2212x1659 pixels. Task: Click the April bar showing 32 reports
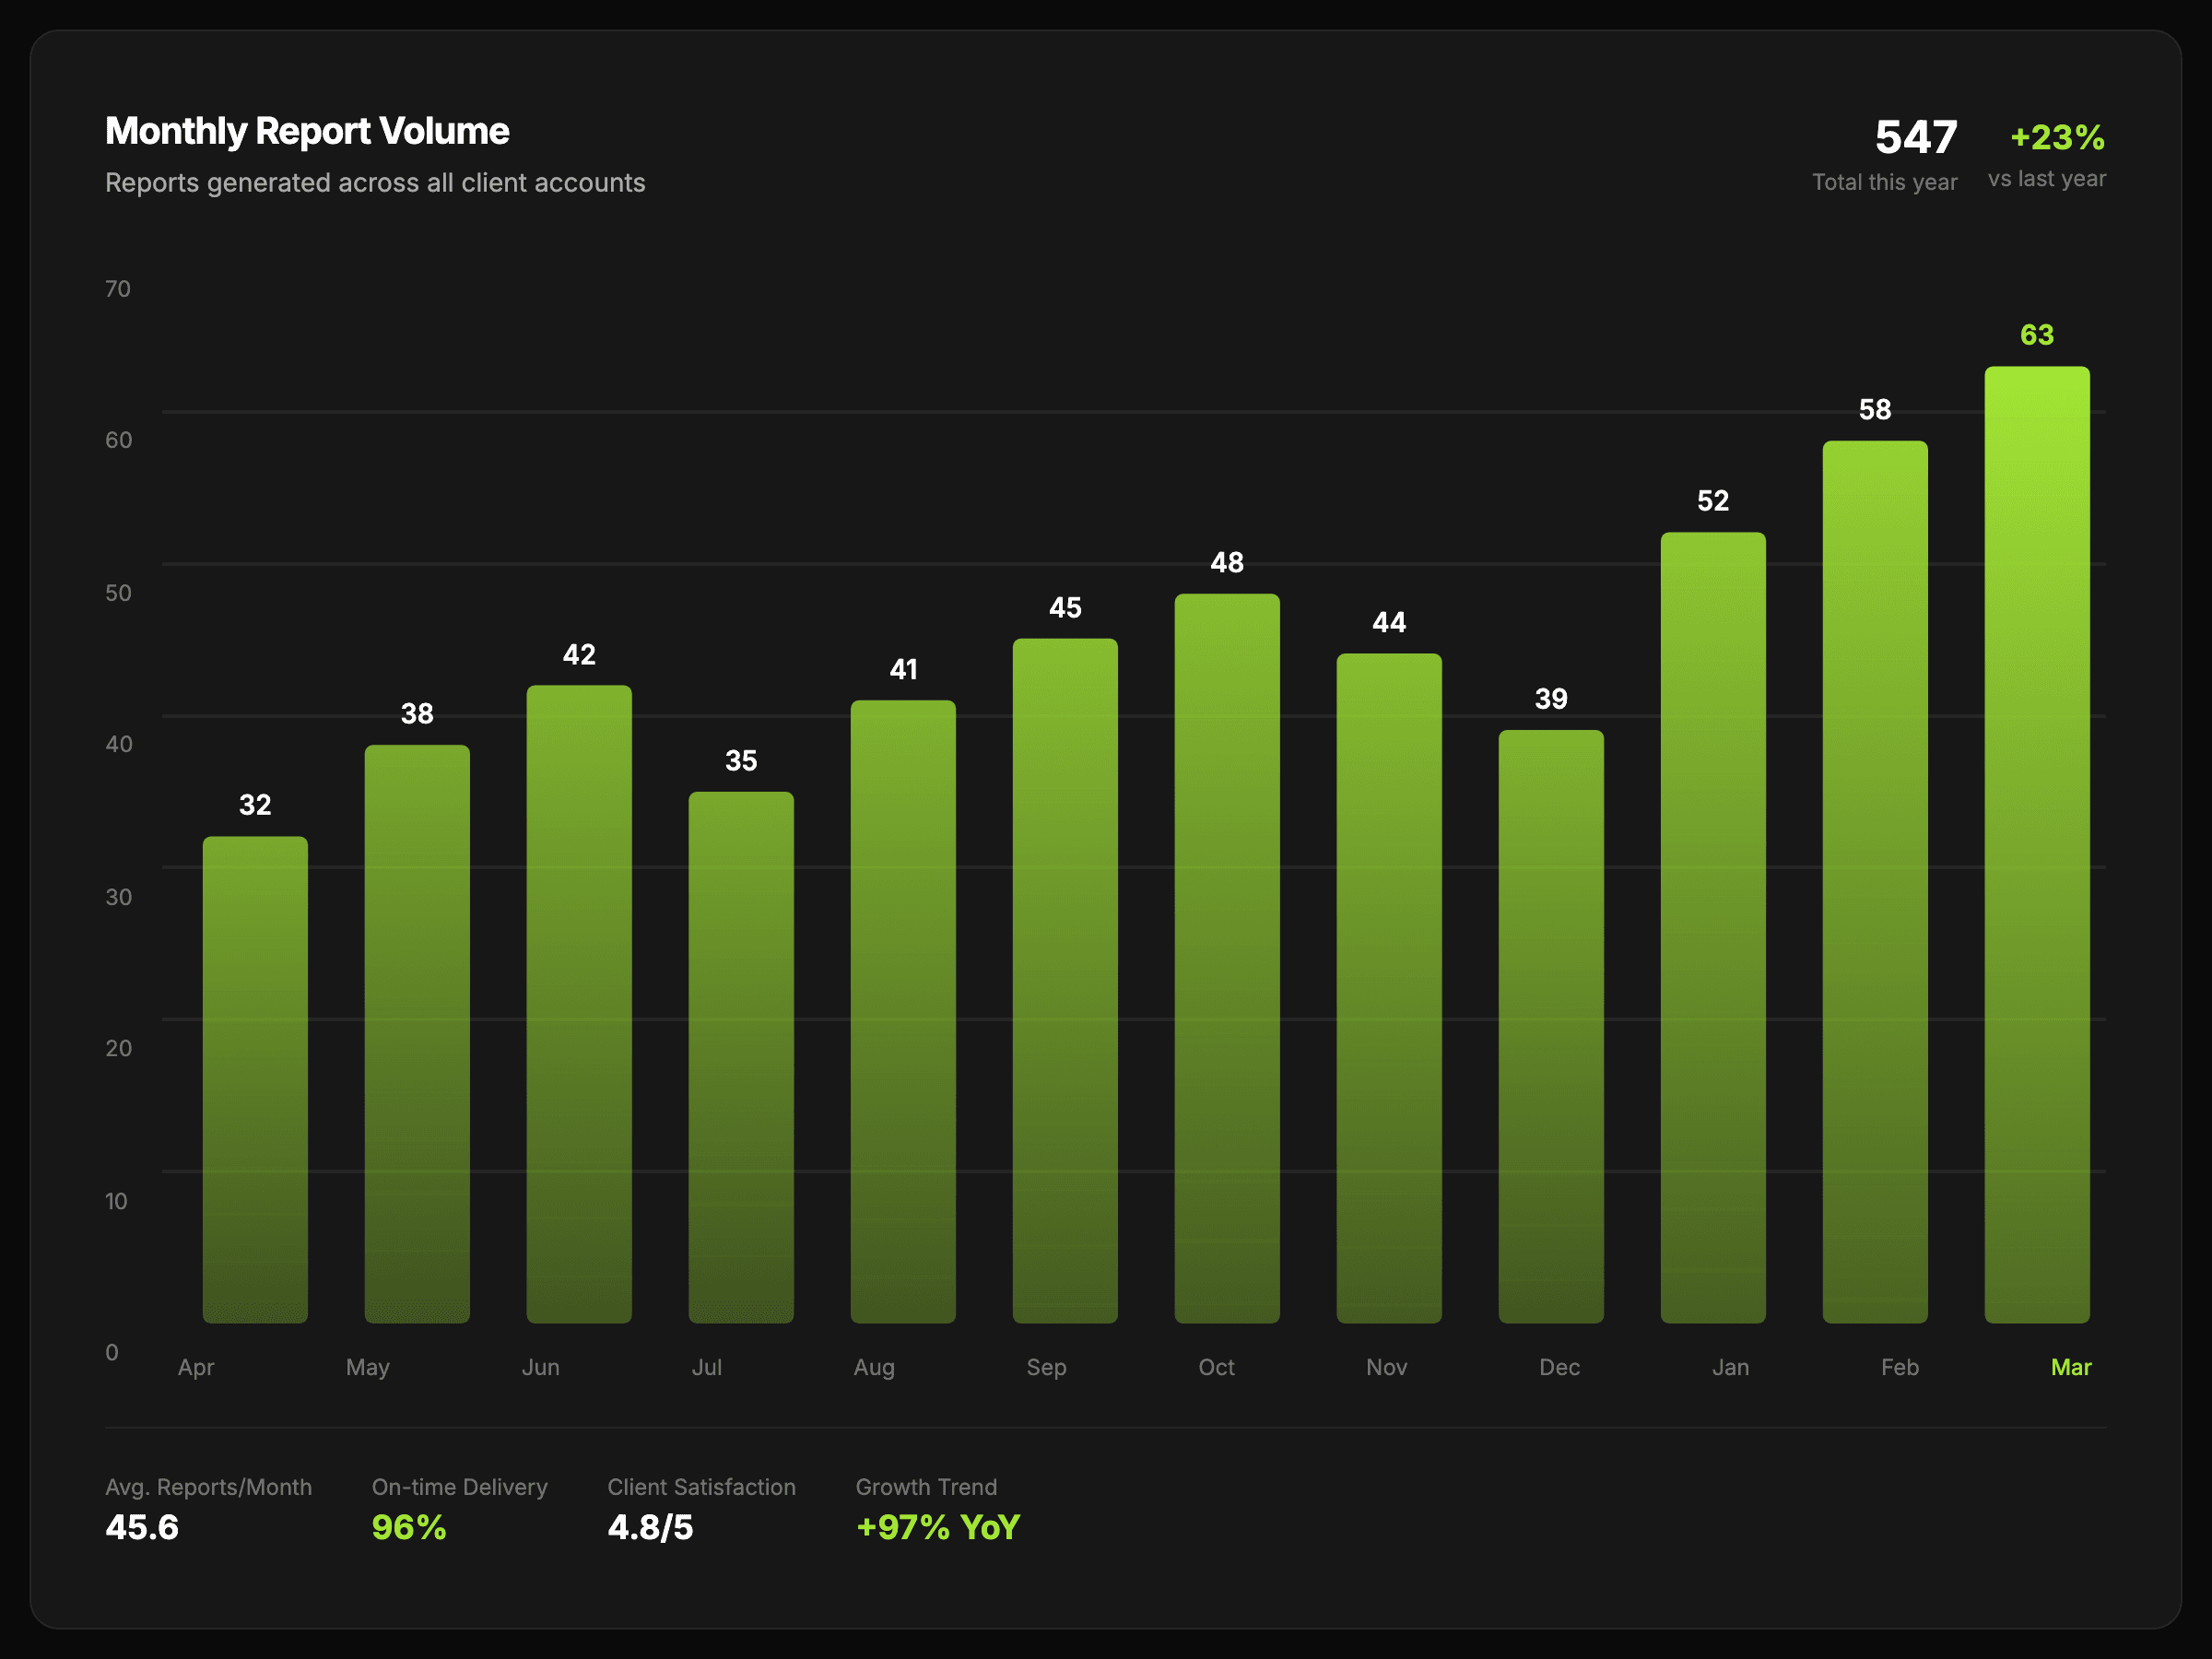click(x=255, y=1080)
